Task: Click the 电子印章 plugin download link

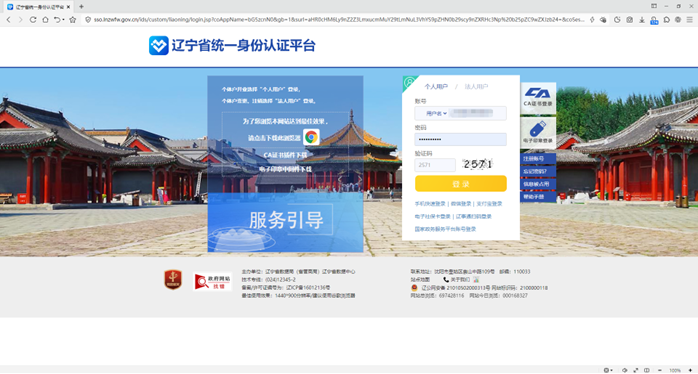Action: coord(285,169)
